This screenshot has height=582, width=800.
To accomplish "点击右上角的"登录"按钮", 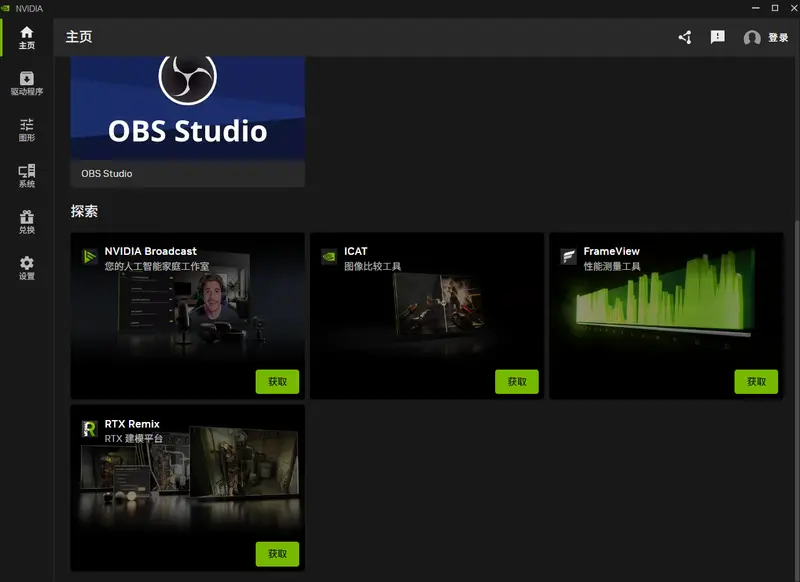I will (778, 38).
